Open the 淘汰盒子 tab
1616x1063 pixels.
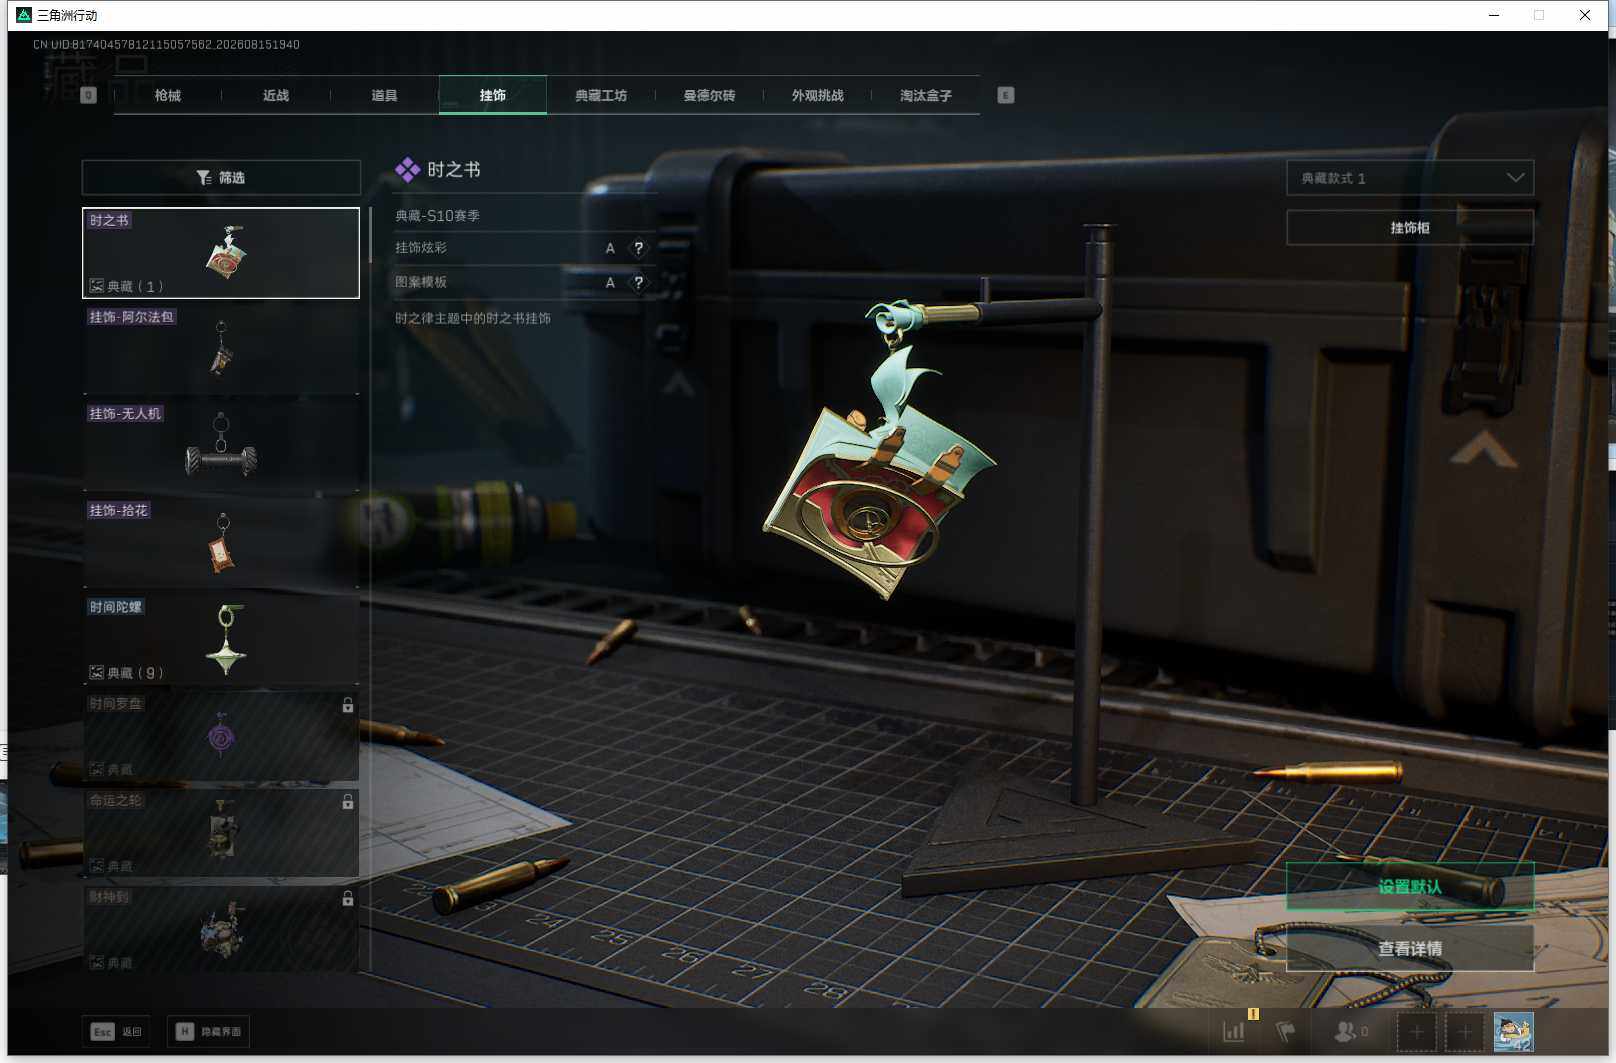[925, 95]
